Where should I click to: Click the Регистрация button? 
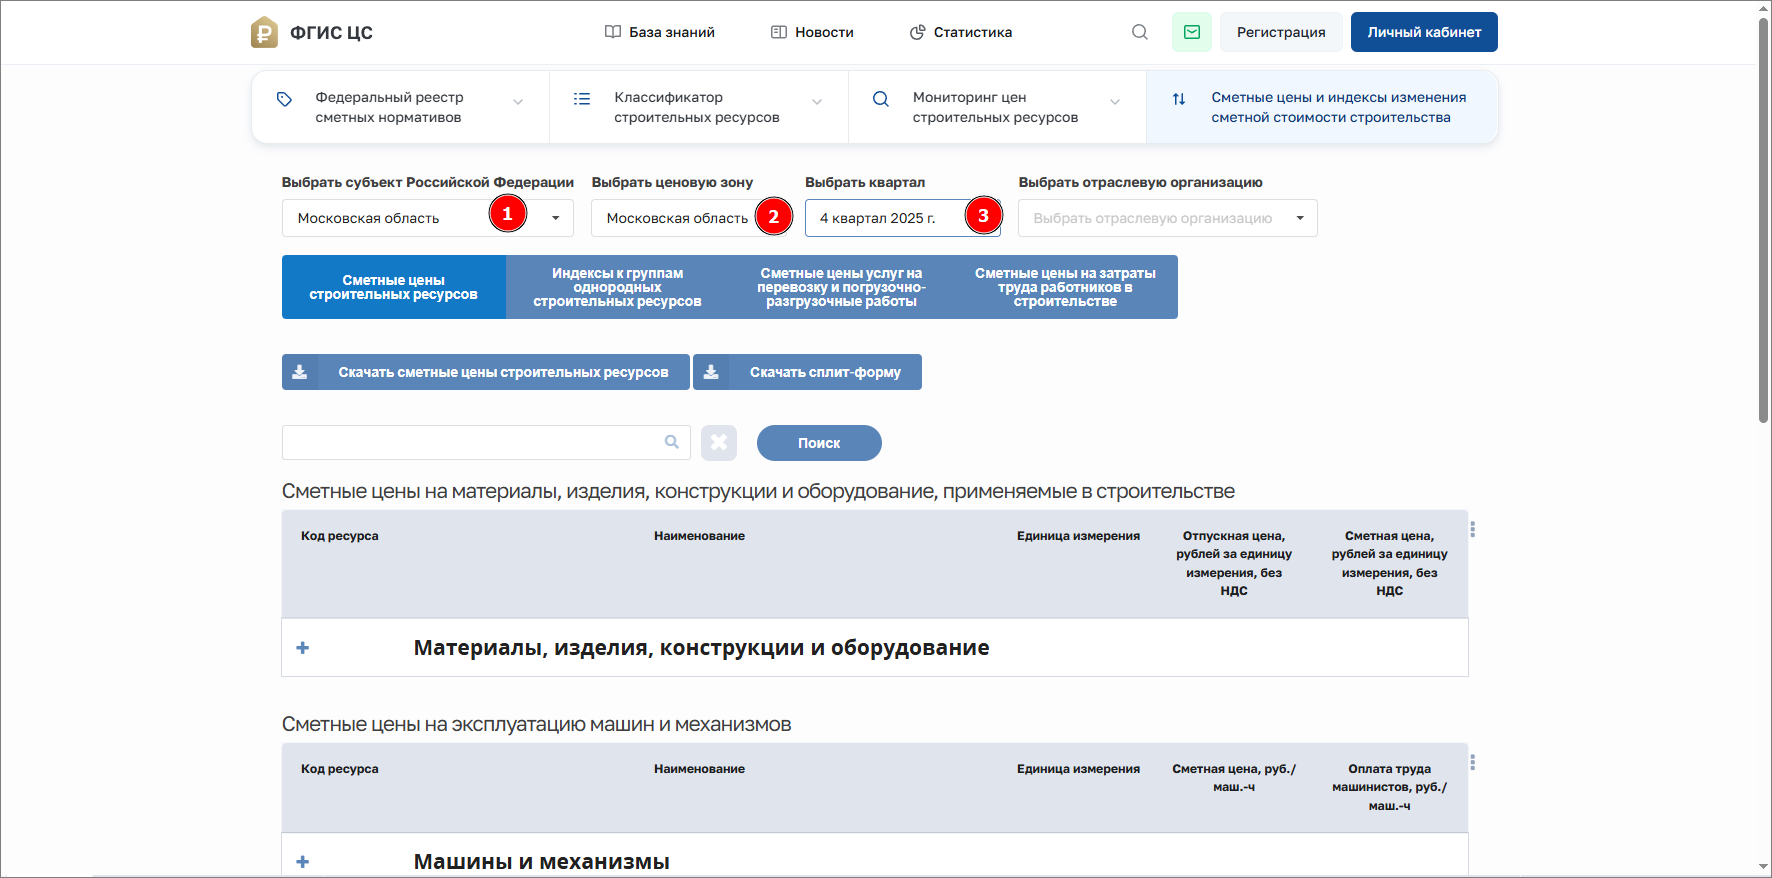[1281, 32]
